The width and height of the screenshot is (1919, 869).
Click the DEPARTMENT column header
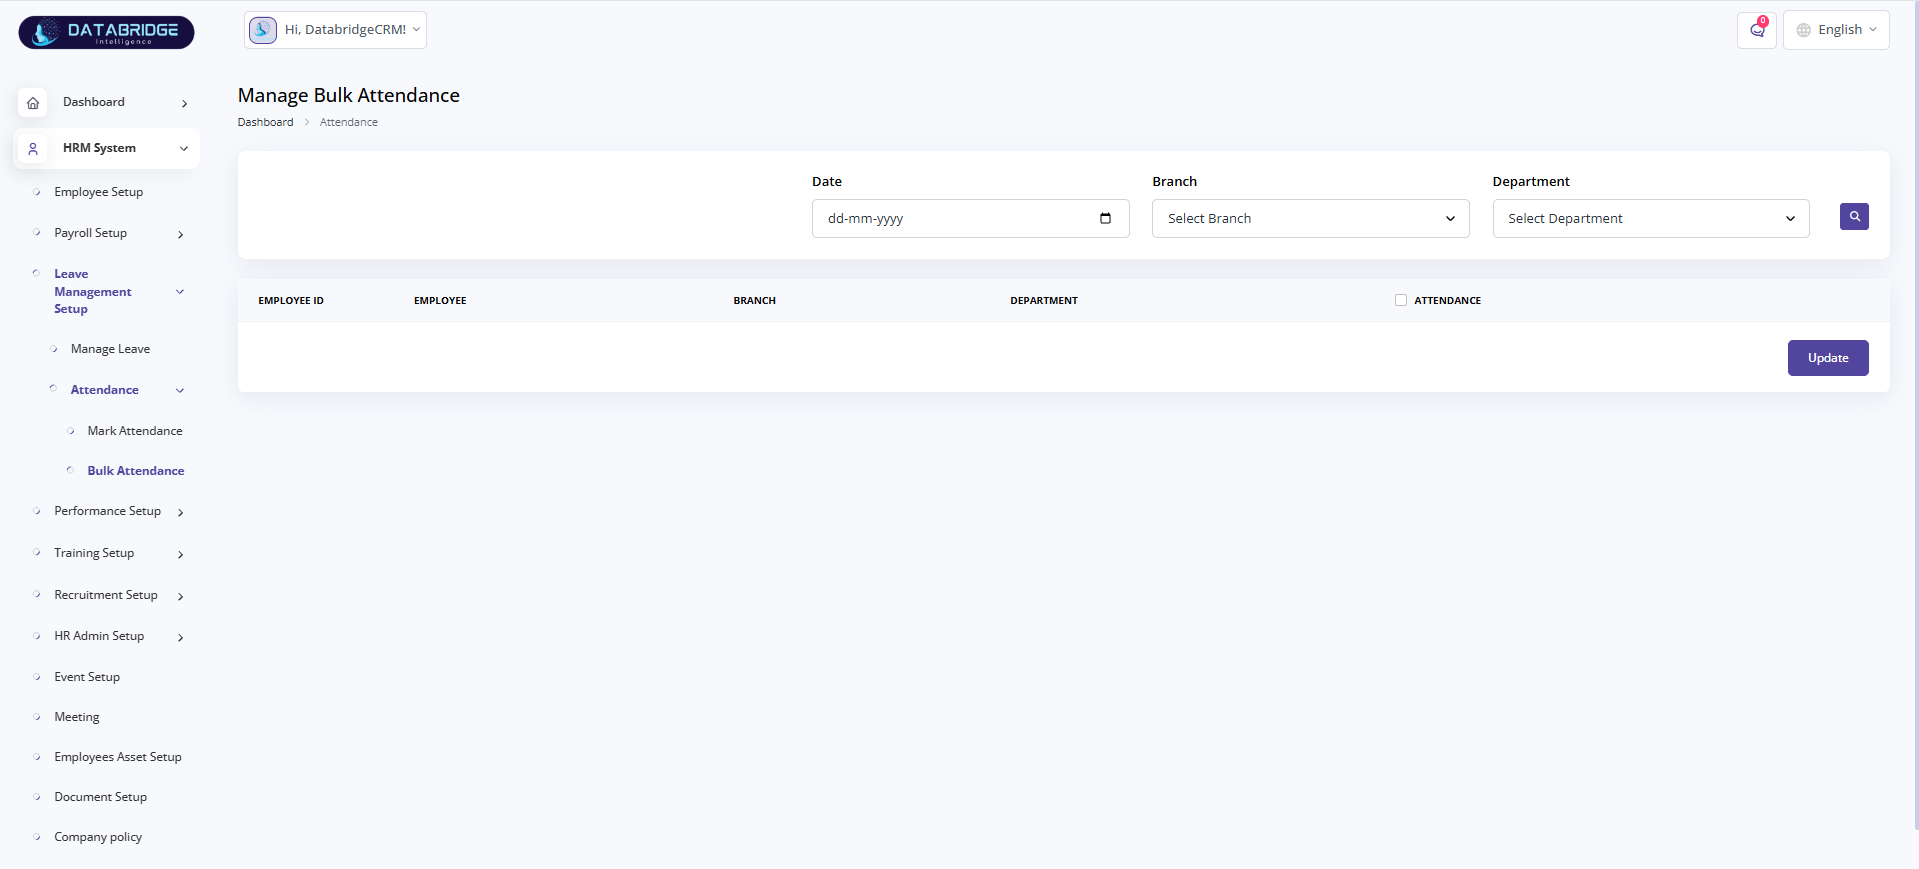point(1044,300)
